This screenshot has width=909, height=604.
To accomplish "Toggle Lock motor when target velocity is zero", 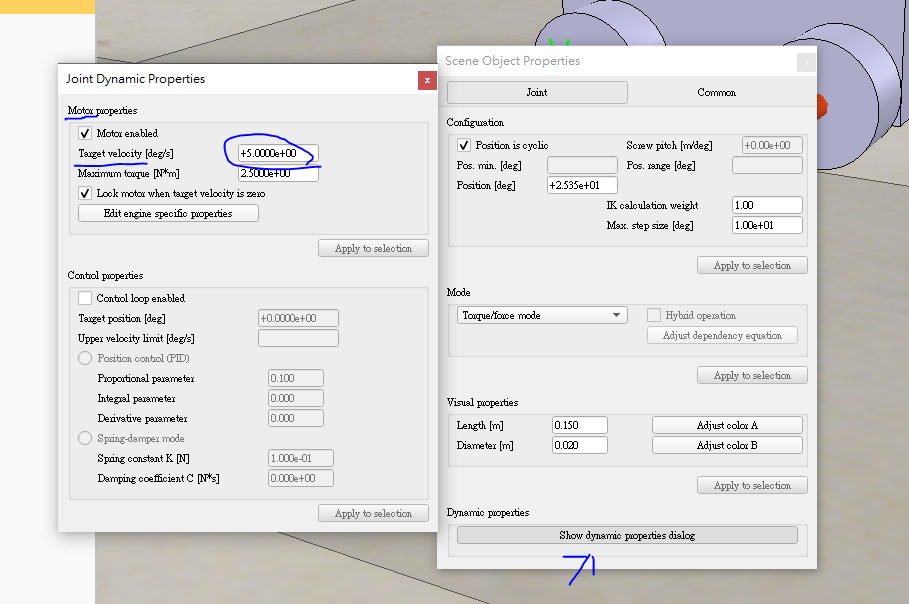I will [85, 193].
